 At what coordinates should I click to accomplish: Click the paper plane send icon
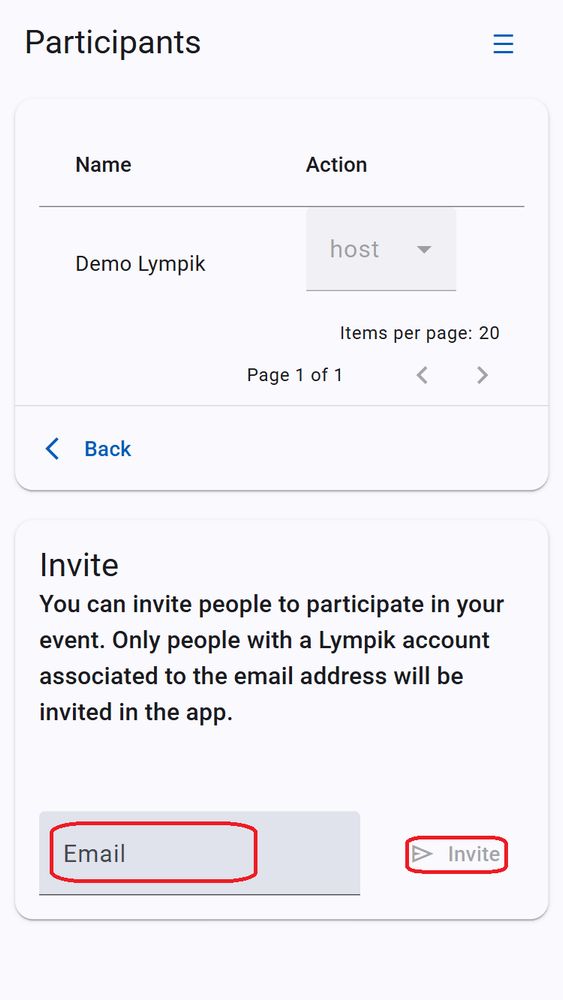click(422, 854)
